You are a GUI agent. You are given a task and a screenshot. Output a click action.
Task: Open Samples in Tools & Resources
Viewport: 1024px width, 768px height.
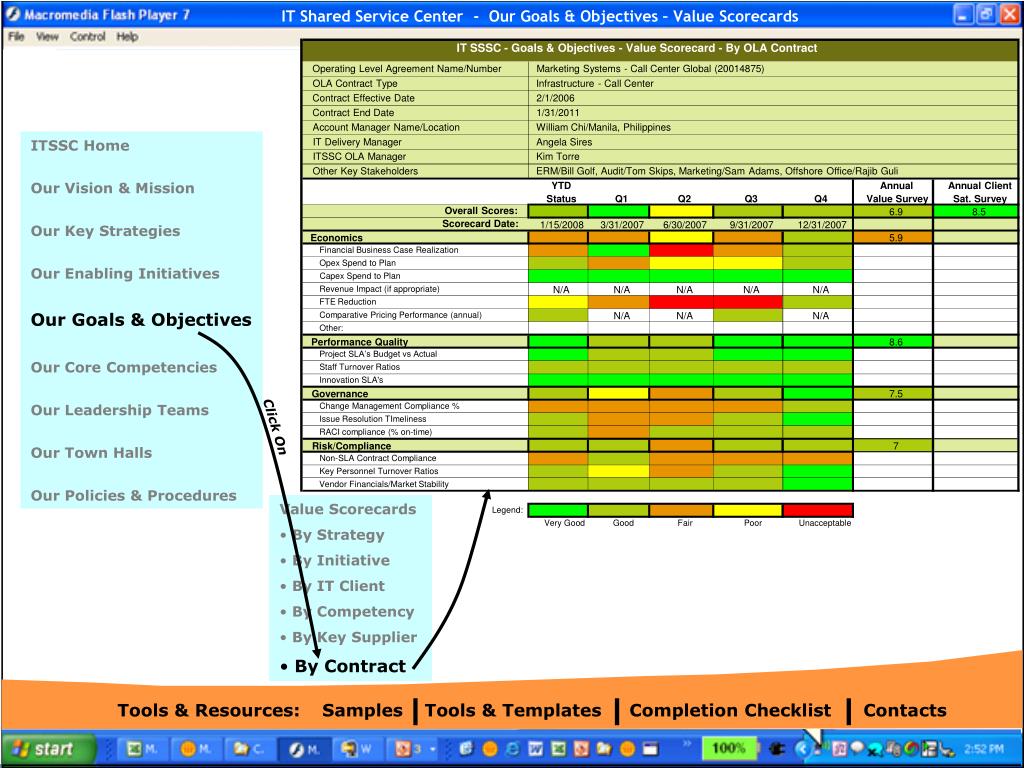point(362,711)
